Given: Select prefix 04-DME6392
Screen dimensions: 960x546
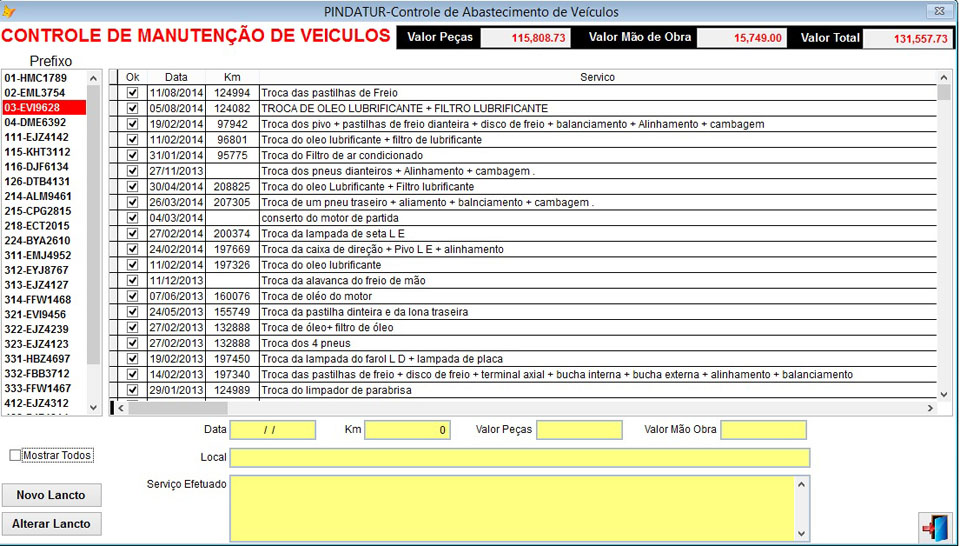Looking at the screenshot, I should tap(44, 122).
